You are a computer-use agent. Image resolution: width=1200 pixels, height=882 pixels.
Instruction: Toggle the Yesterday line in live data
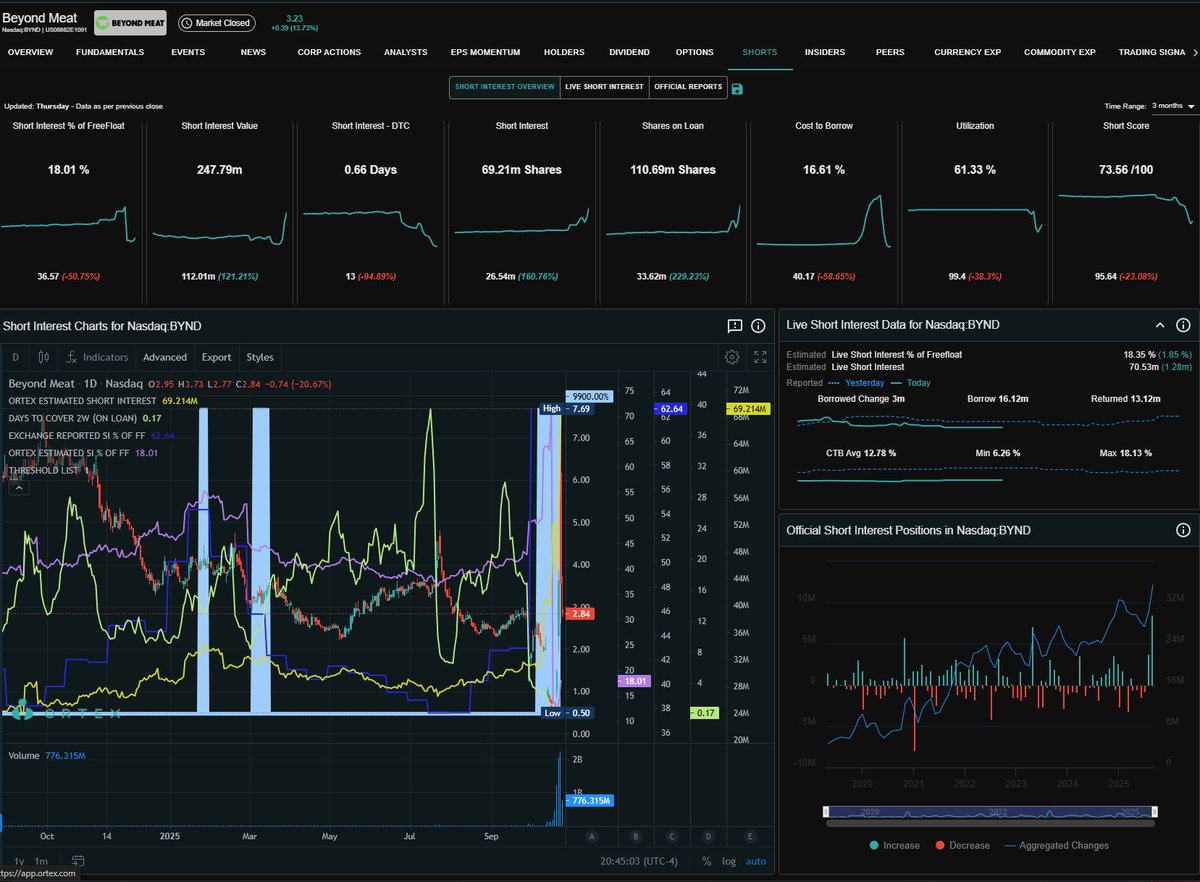click(855, 382)
